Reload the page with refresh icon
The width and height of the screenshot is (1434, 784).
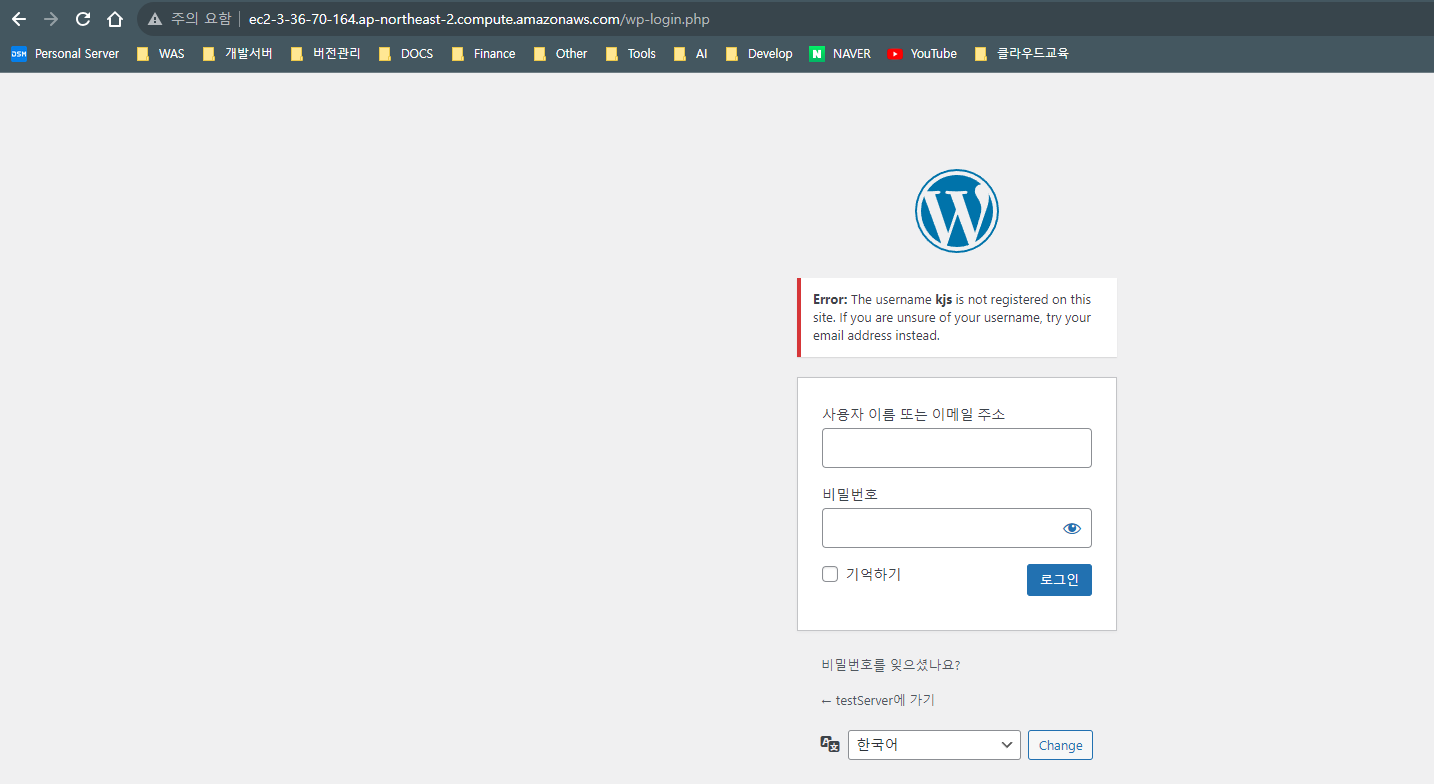point(83,19)
